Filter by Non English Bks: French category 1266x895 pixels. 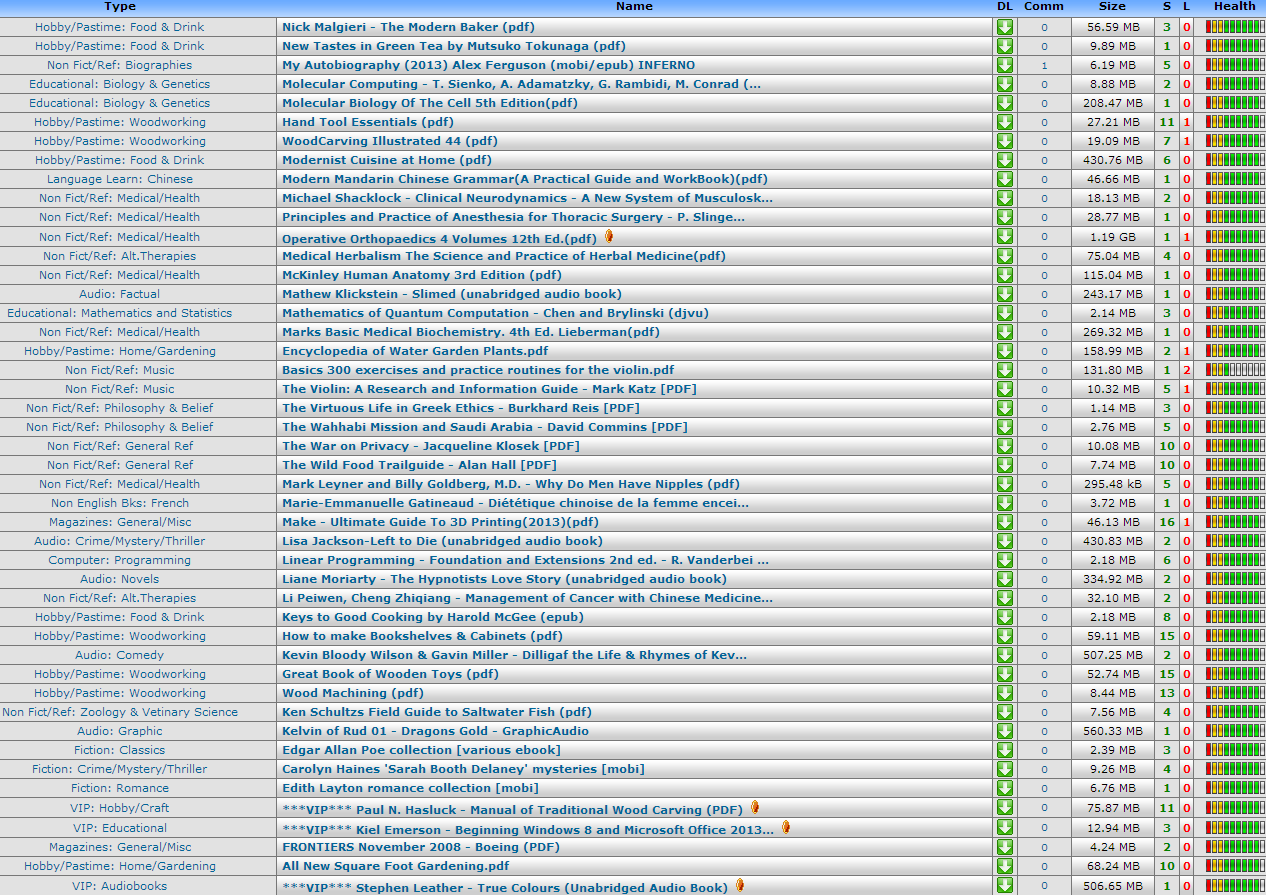(120, 503)
